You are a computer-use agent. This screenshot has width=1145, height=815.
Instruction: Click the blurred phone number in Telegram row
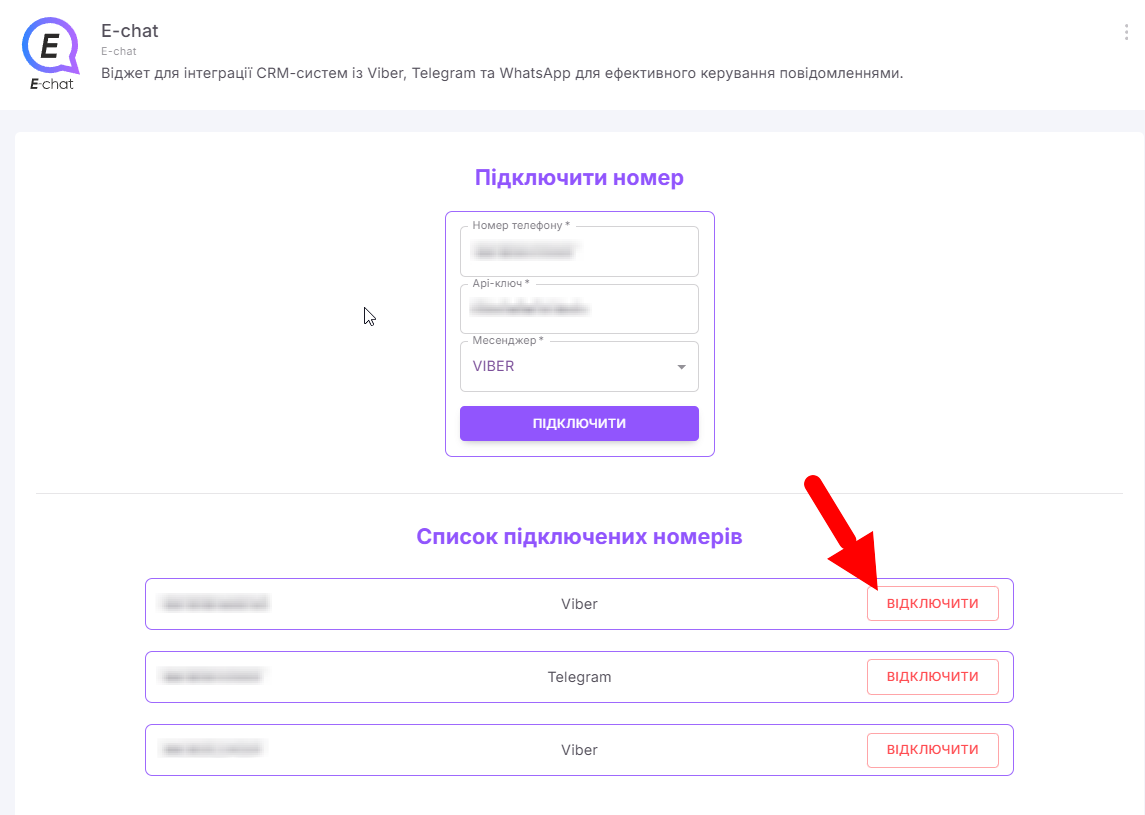click(211, 676)
